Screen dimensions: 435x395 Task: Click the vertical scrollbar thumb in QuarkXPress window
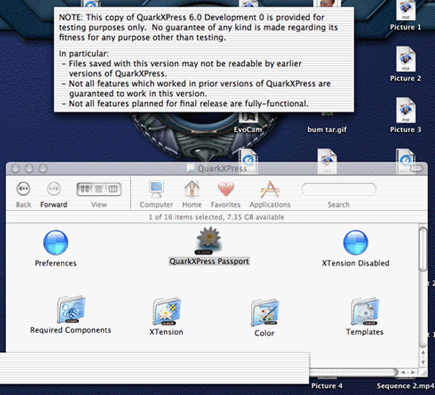(423, 249)
